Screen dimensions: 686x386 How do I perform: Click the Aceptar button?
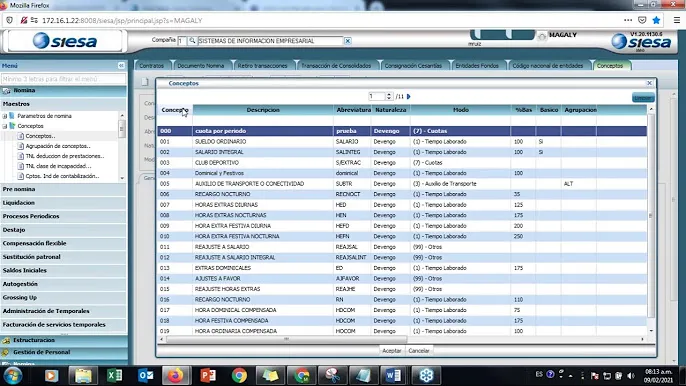(392, 351)
